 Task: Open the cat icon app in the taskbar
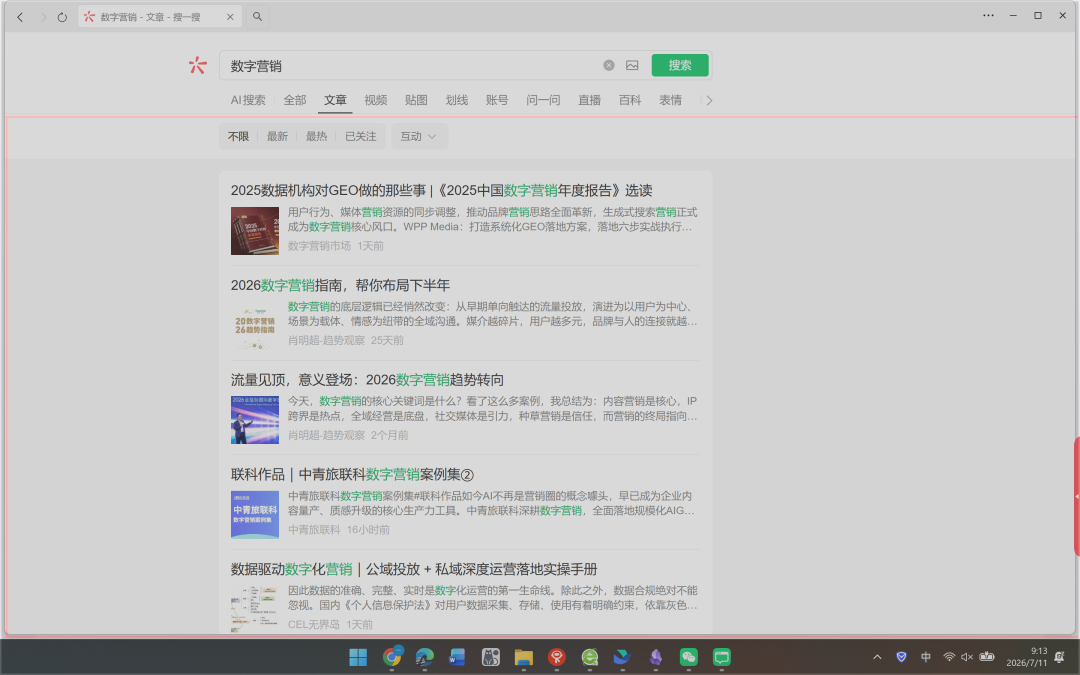[x=490, y=657]
